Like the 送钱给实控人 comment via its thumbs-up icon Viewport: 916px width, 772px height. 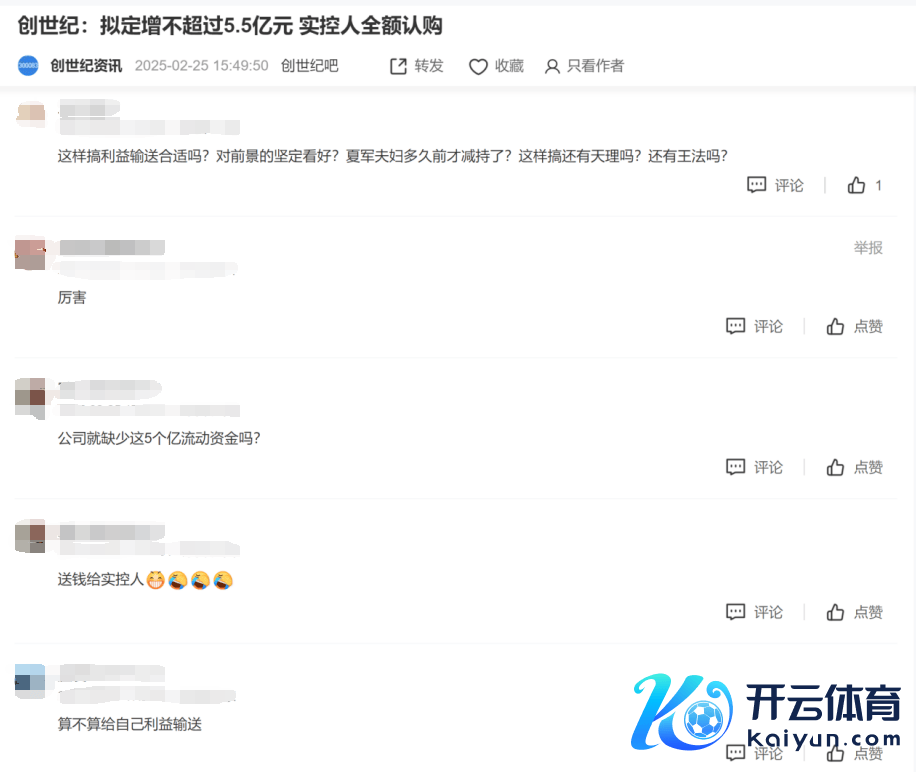click(x=835, y=612)
